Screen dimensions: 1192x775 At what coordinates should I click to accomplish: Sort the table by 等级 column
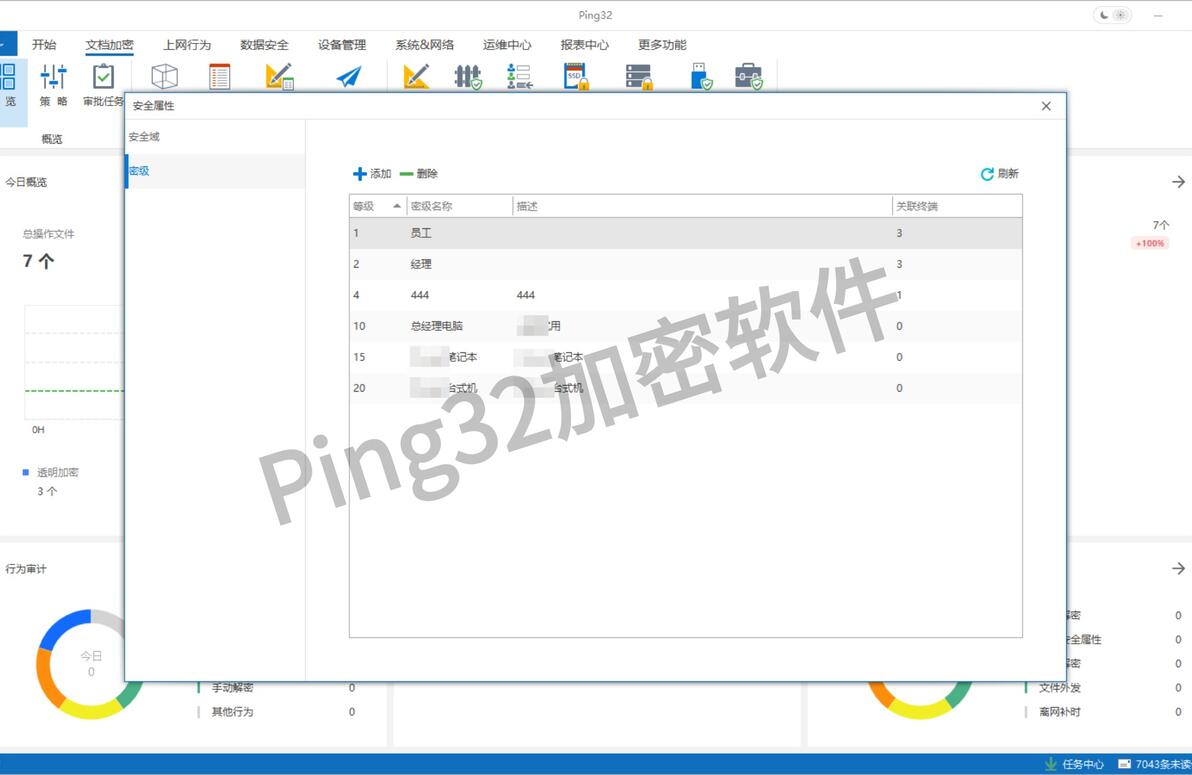point(378,206)
